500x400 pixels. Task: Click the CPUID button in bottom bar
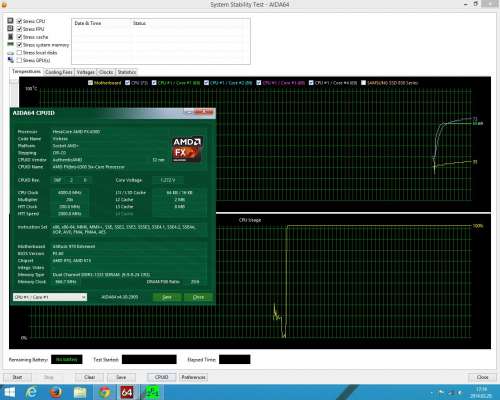pyautogui.click(x=161, y=377)
